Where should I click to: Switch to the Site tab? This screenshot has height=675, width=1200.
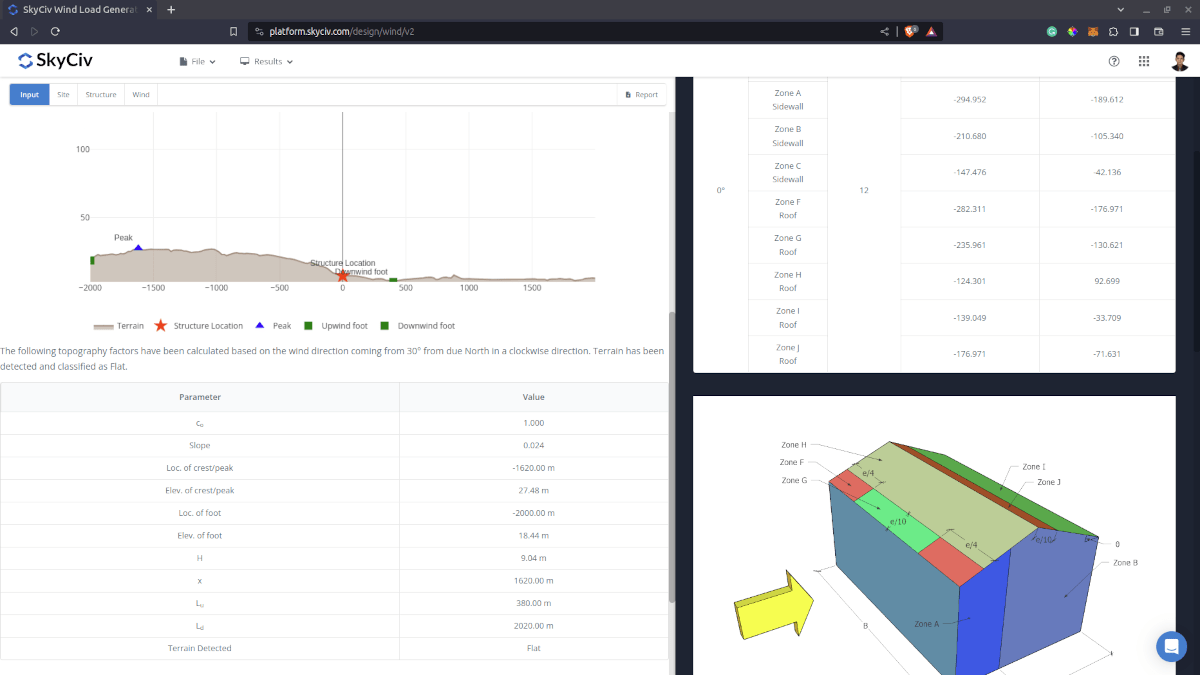coord(63,94)
